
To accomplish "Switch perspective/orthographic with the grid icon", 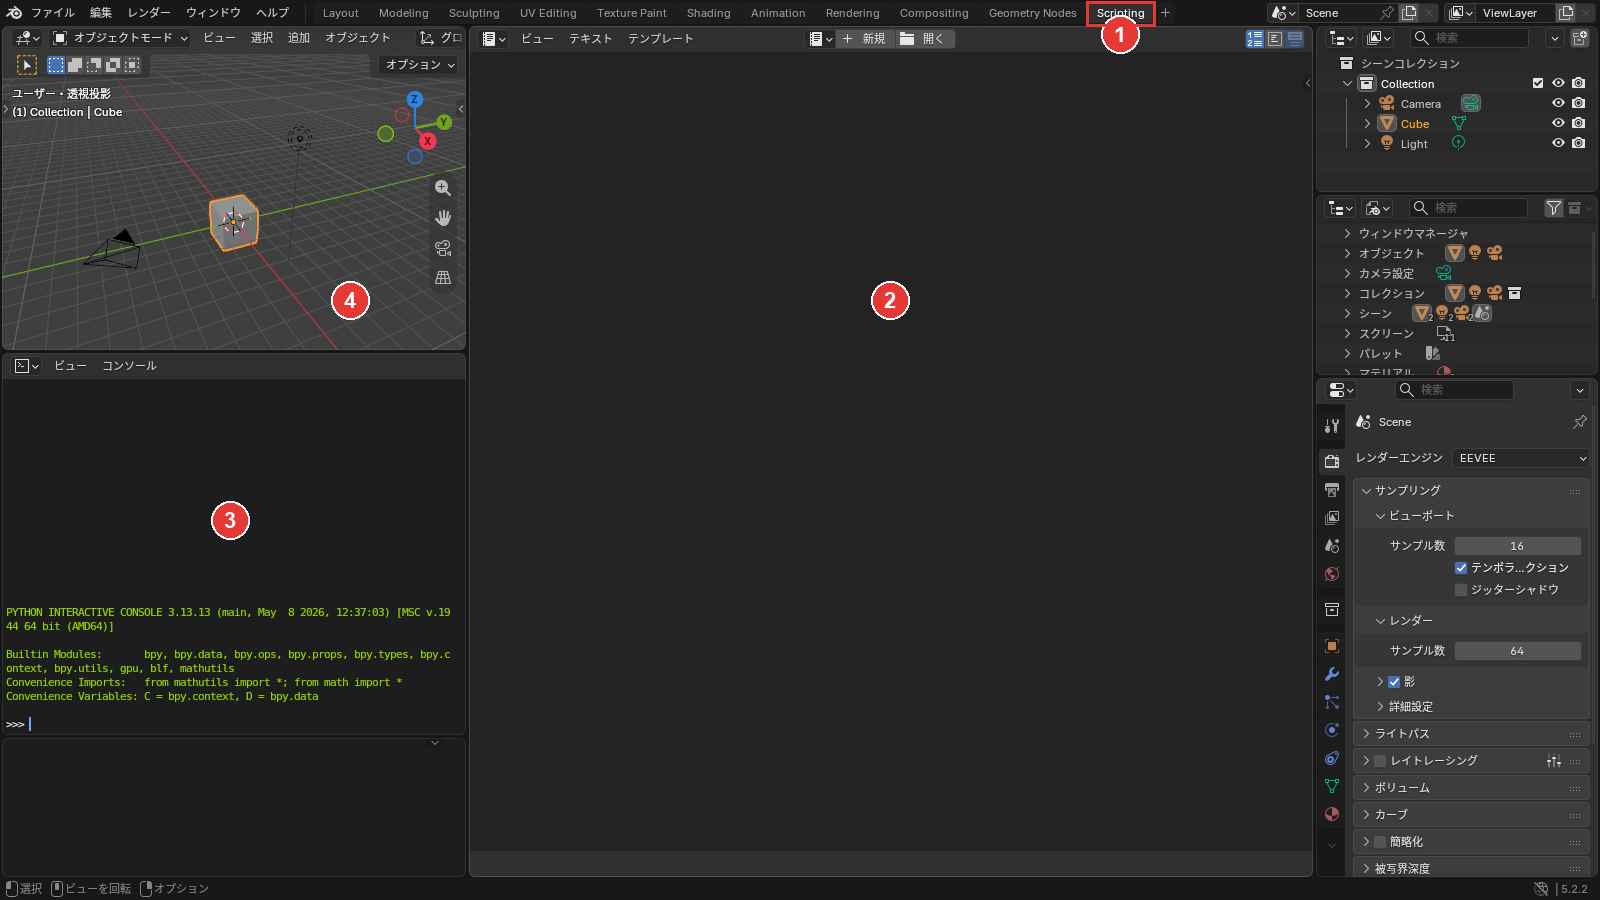I will tap(443, 278).
